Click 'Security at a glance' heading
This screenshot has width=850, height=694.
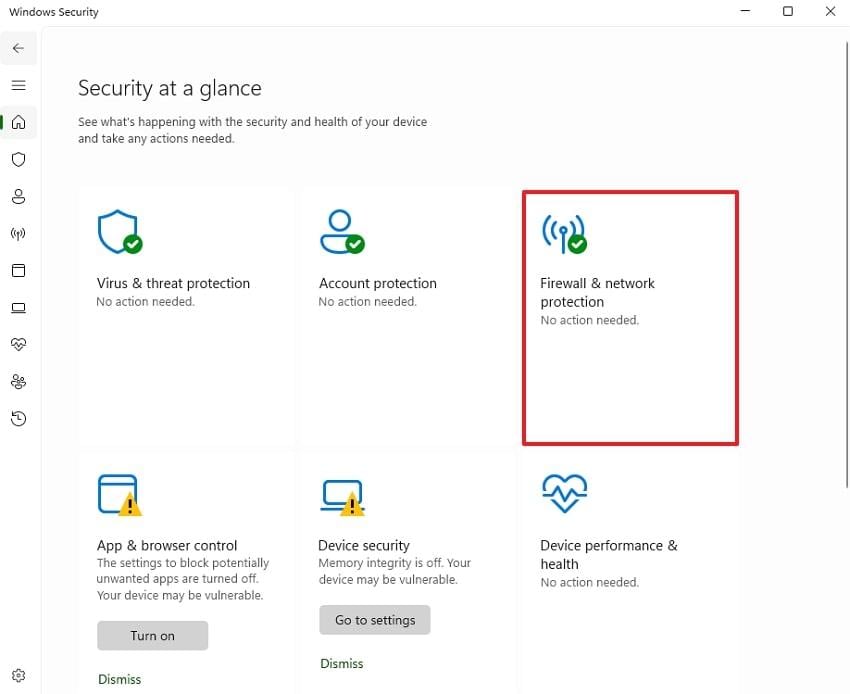click(170, 88)
